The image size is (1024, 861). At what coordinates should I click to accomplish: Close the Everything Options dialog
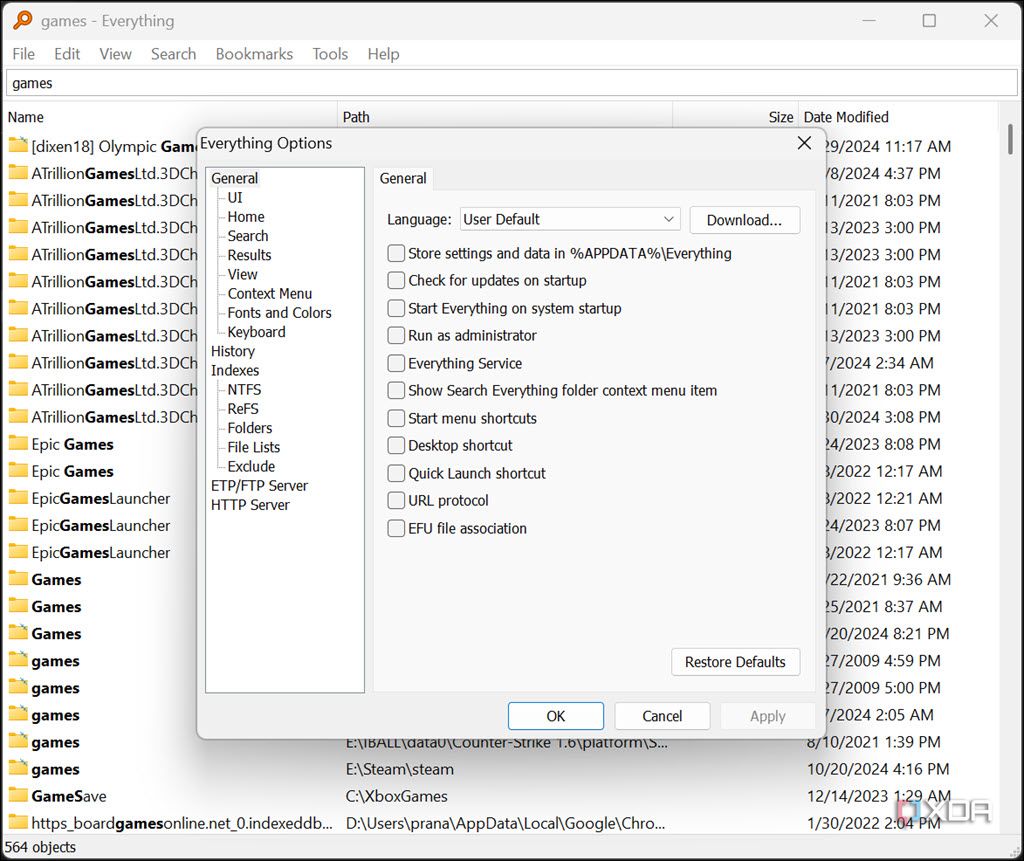coord(805,143)
